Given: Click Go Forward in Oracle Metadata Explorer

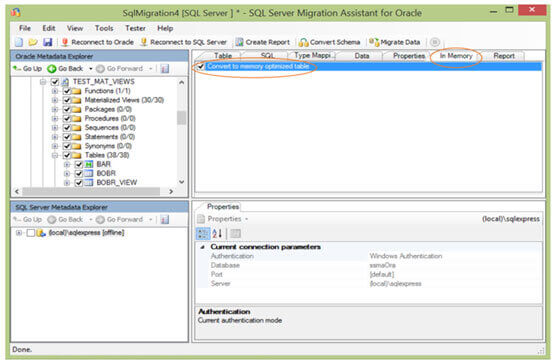Looking at the screenshot, I should (x=120, y=69).
